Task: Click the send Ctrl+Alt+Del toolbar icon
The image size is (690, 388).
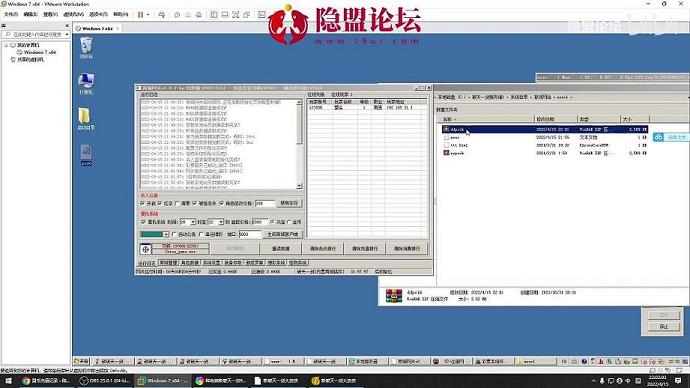Action: (x=161, y=15)
